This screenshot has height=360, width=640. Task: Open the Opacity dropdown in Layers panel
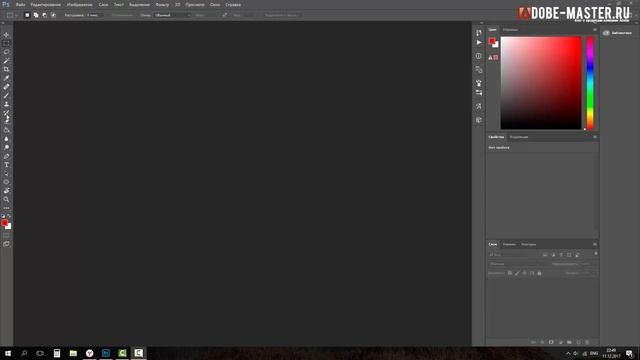pyautogui.click(x=588, y=264)
